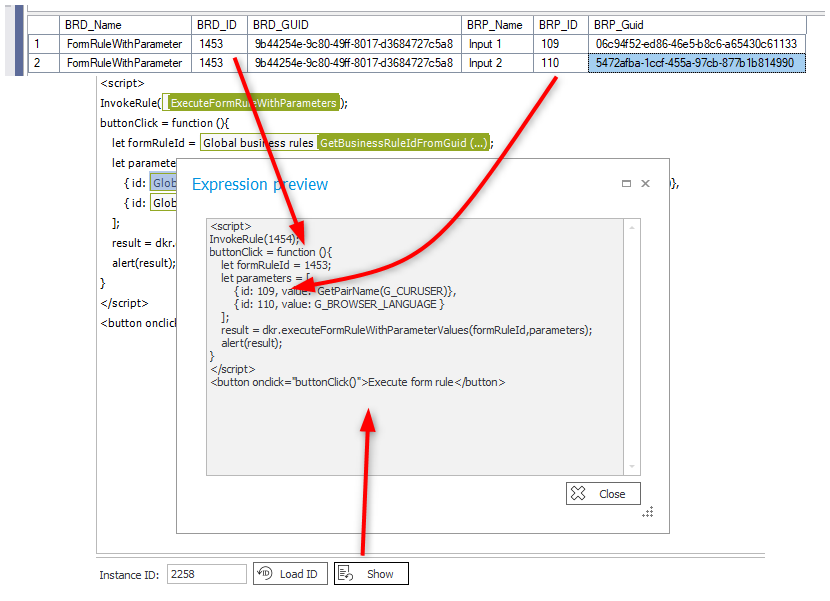Click the BRP_ID cell 109
This screenshot has height=601, width=830.
pyautogui.click(x=560, y=44)
